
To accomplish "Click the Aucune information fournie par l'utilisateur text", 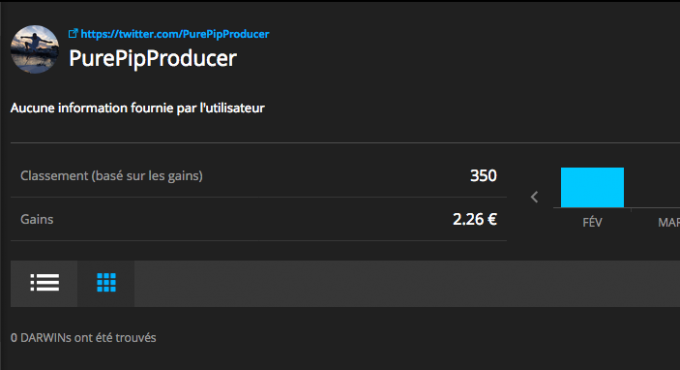I will [x=137, y=108].
